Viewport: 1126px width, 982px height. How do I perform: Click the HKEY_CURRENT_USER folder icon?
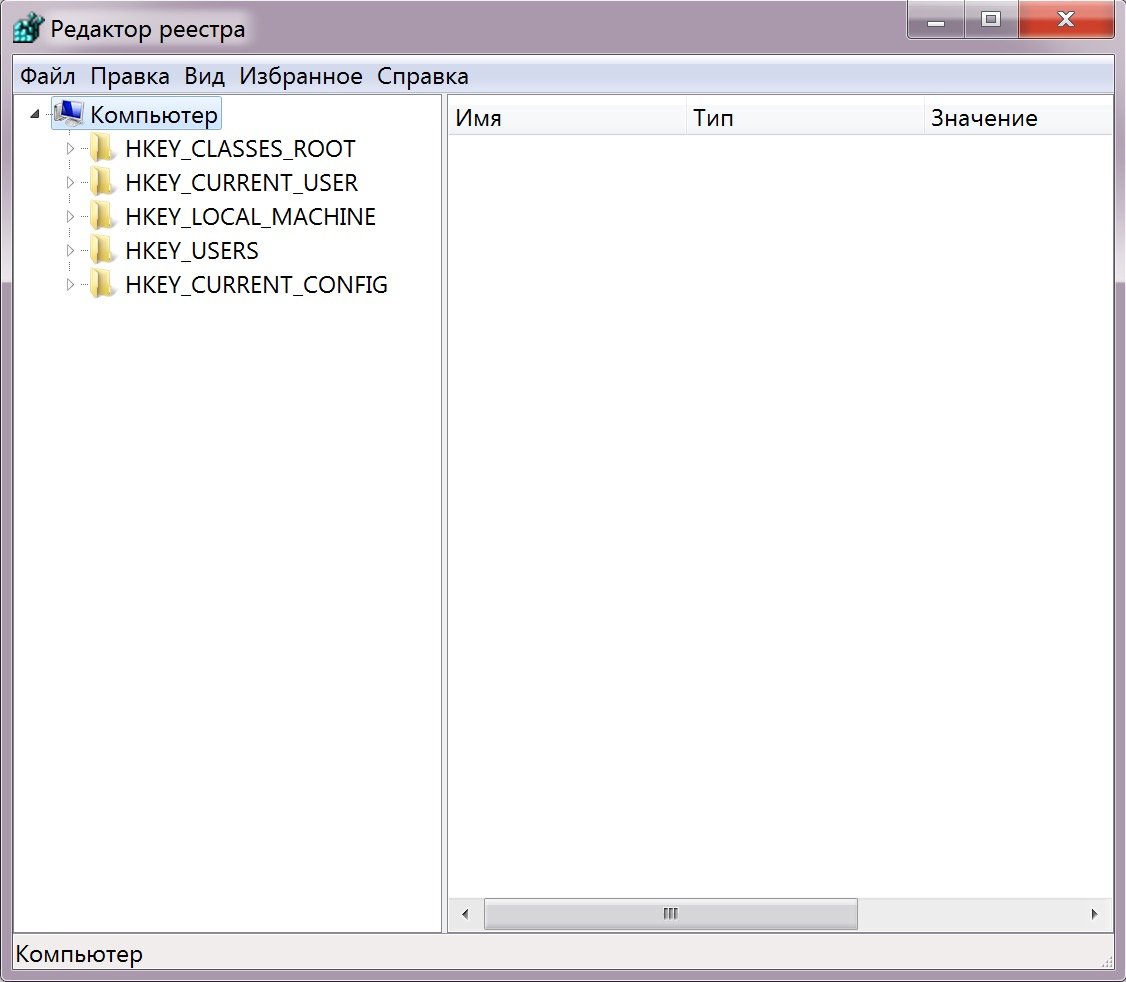click(x=102, y=182)
